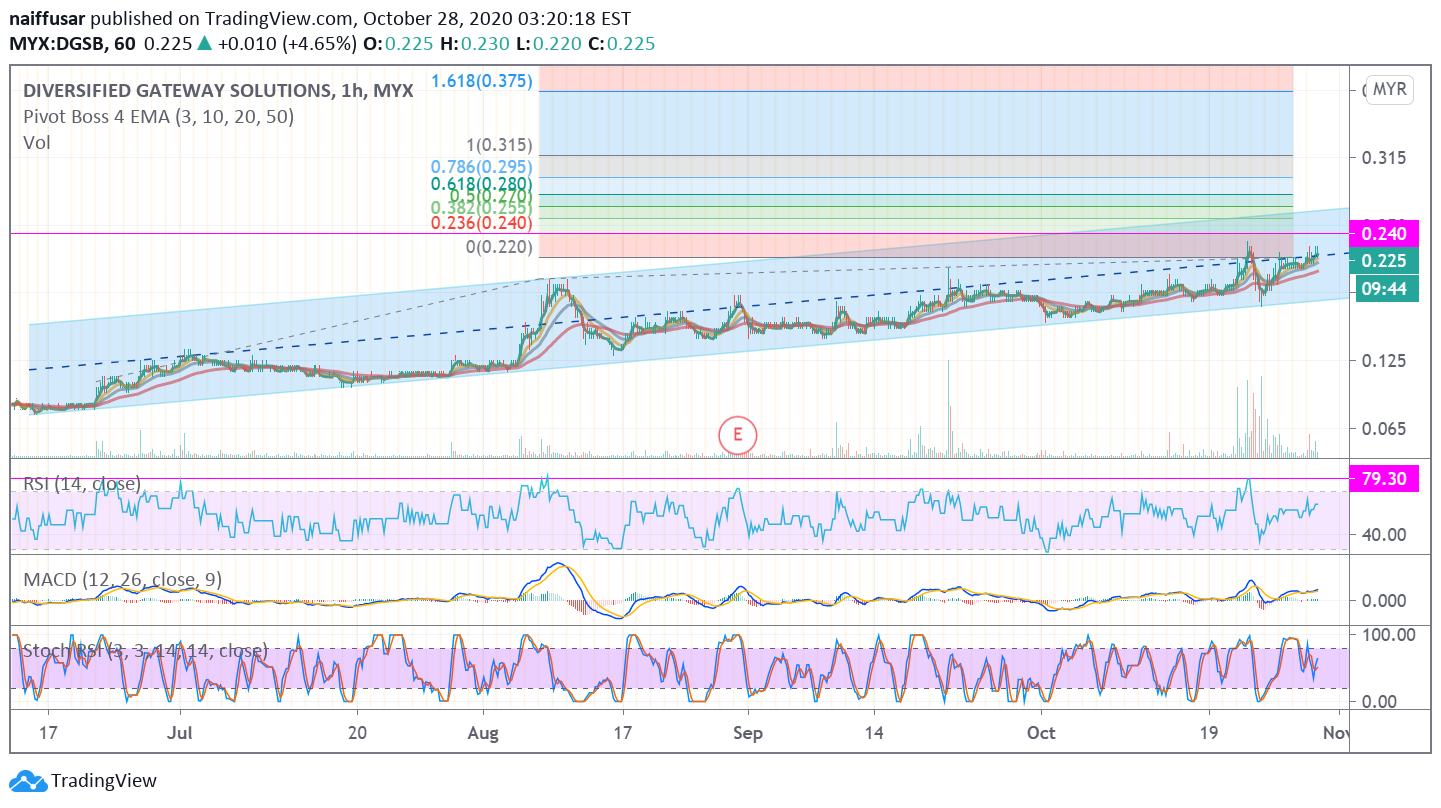Image resolution: width=1441 pixels, height=808 pixels.
Task: Click the '100.00' Stoch RSI axis tick
Action: point(1387,634)
